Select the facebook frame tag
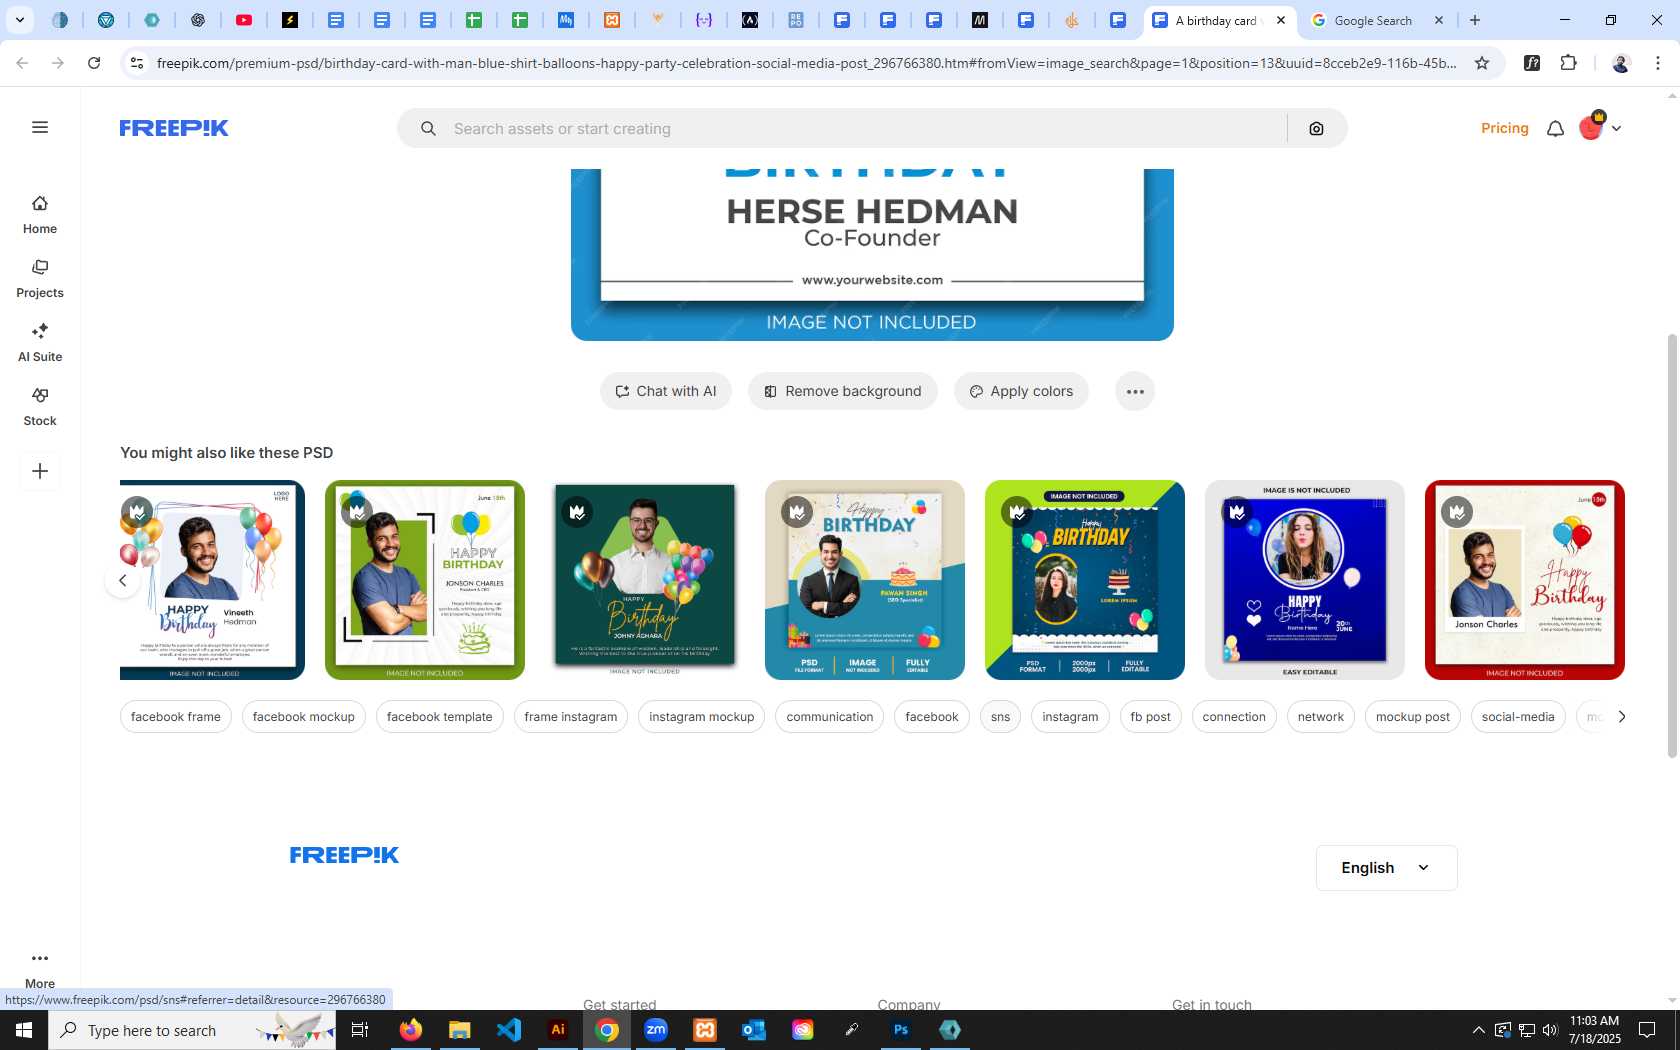The image size is (1680, 1050). click(176, 717)
